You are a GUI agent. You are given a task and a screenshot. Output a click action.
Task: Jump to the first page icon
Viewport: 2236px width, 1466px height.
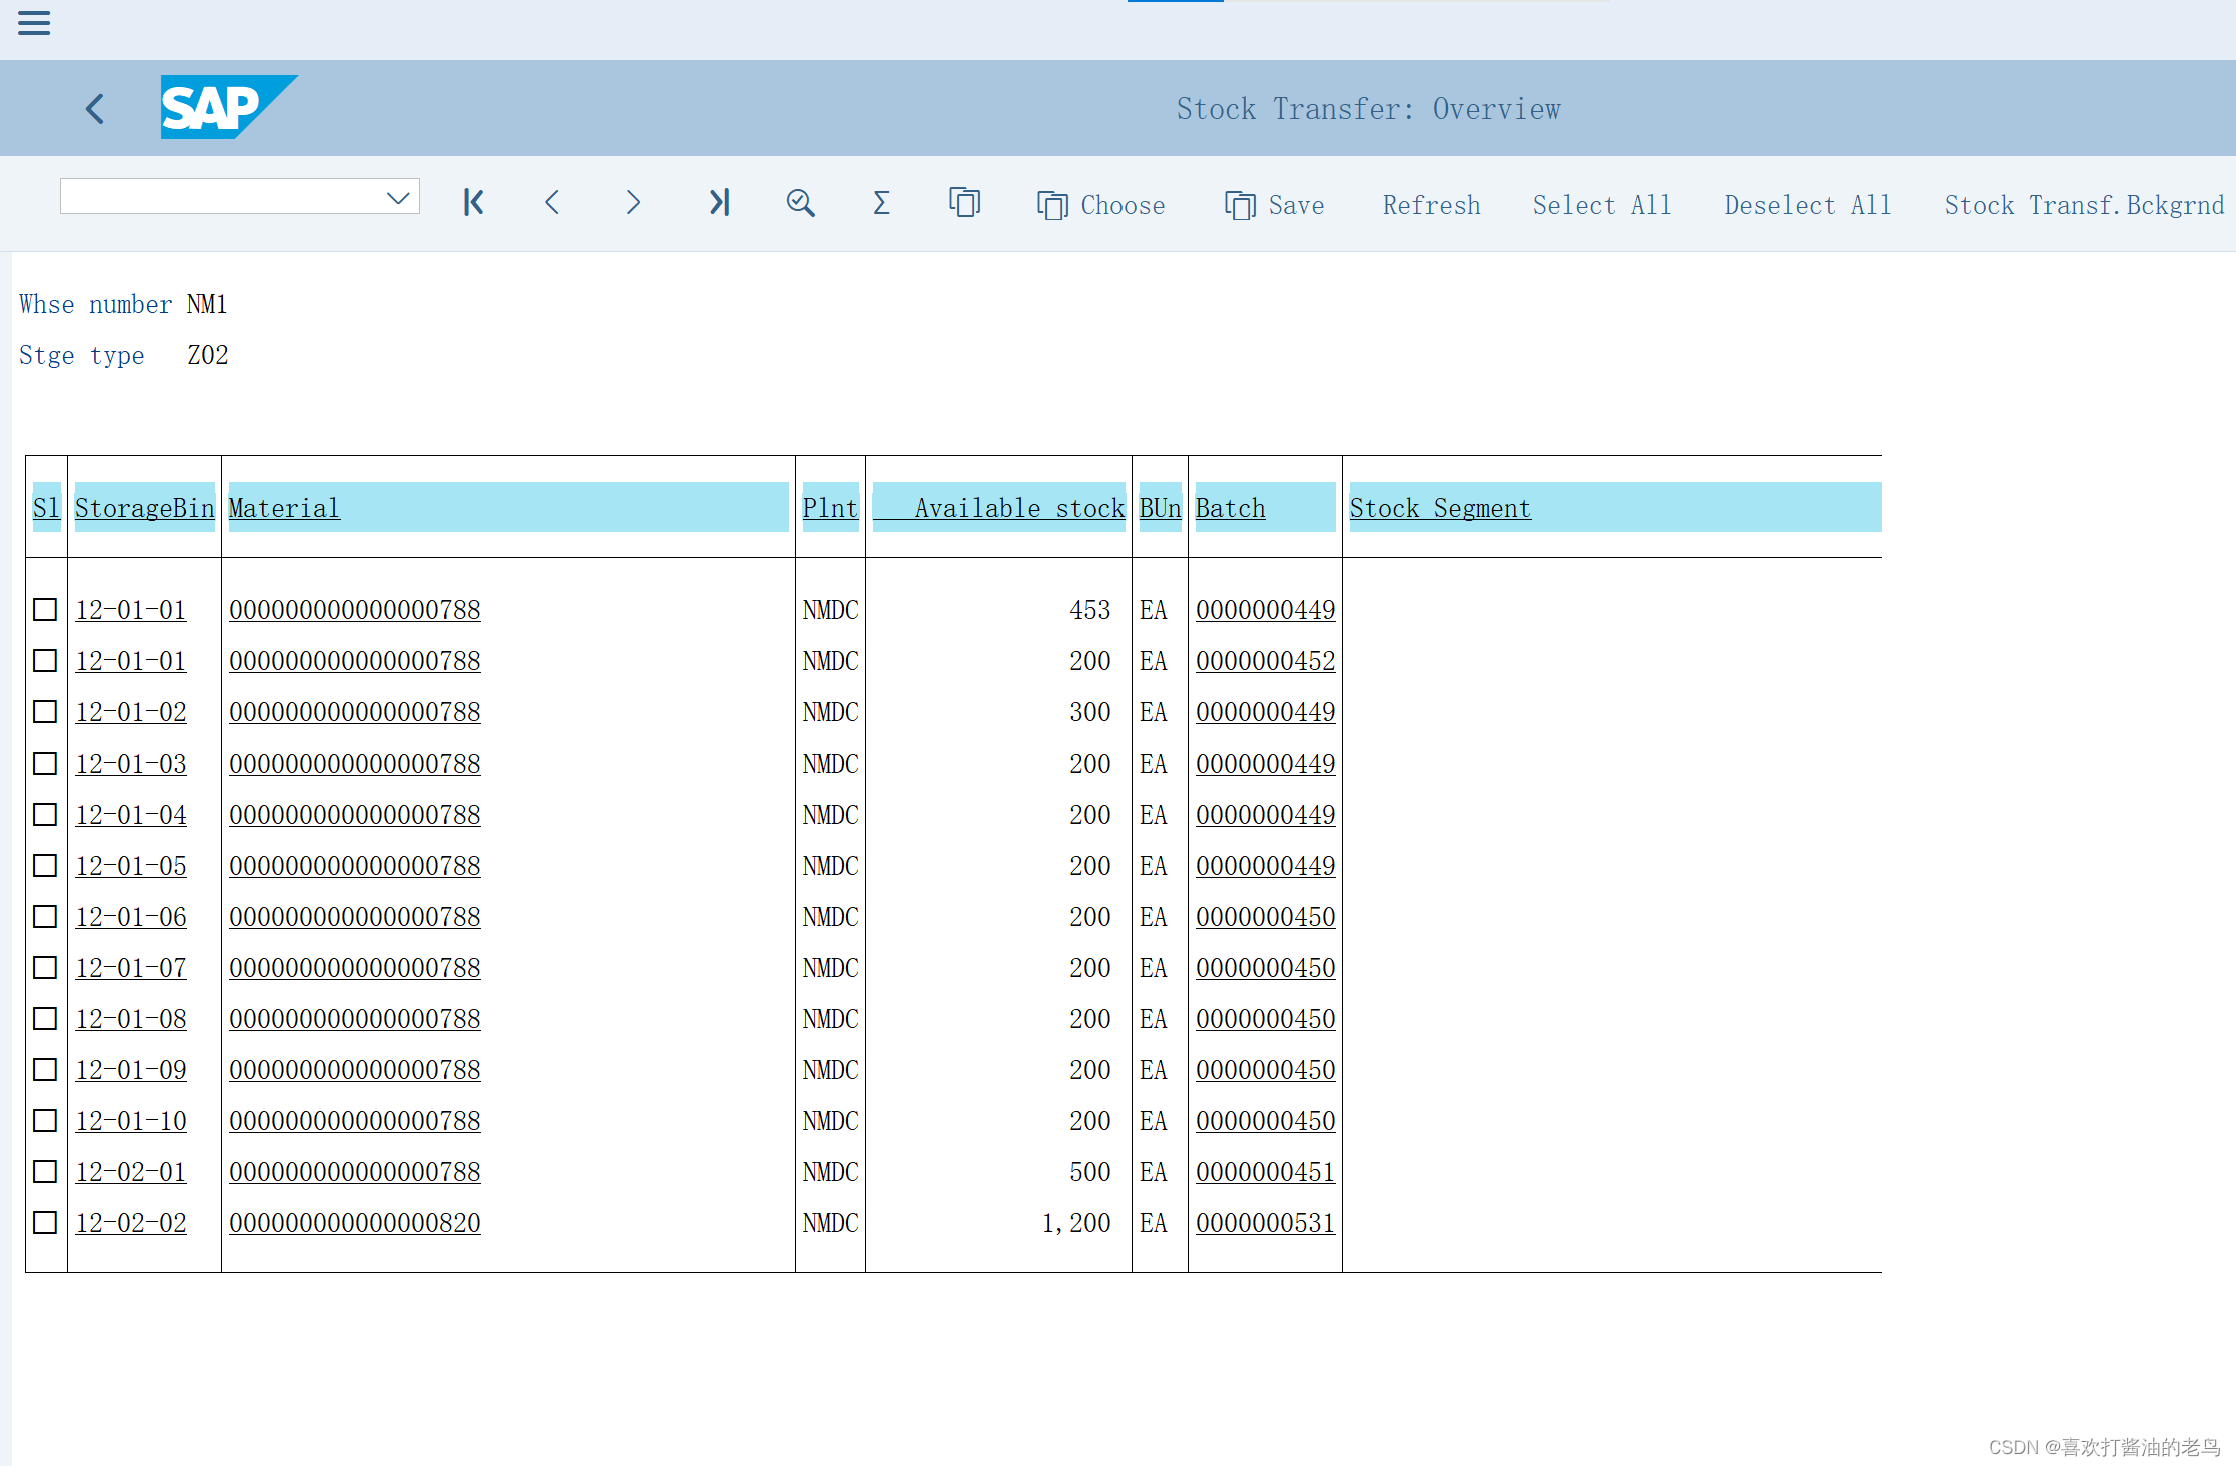coord(473,203)
